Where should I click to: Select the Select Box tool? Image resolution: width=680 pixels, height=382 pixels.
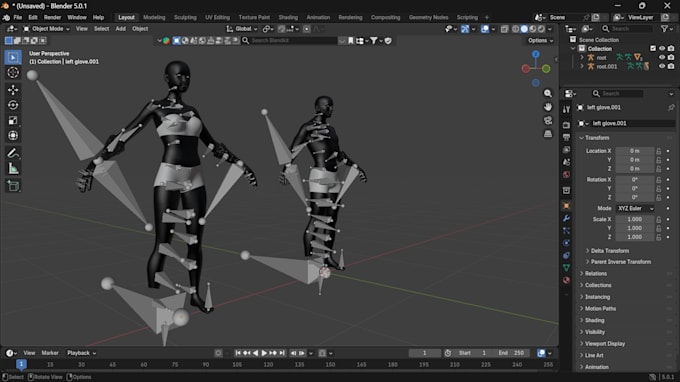[x=13, y=57]
